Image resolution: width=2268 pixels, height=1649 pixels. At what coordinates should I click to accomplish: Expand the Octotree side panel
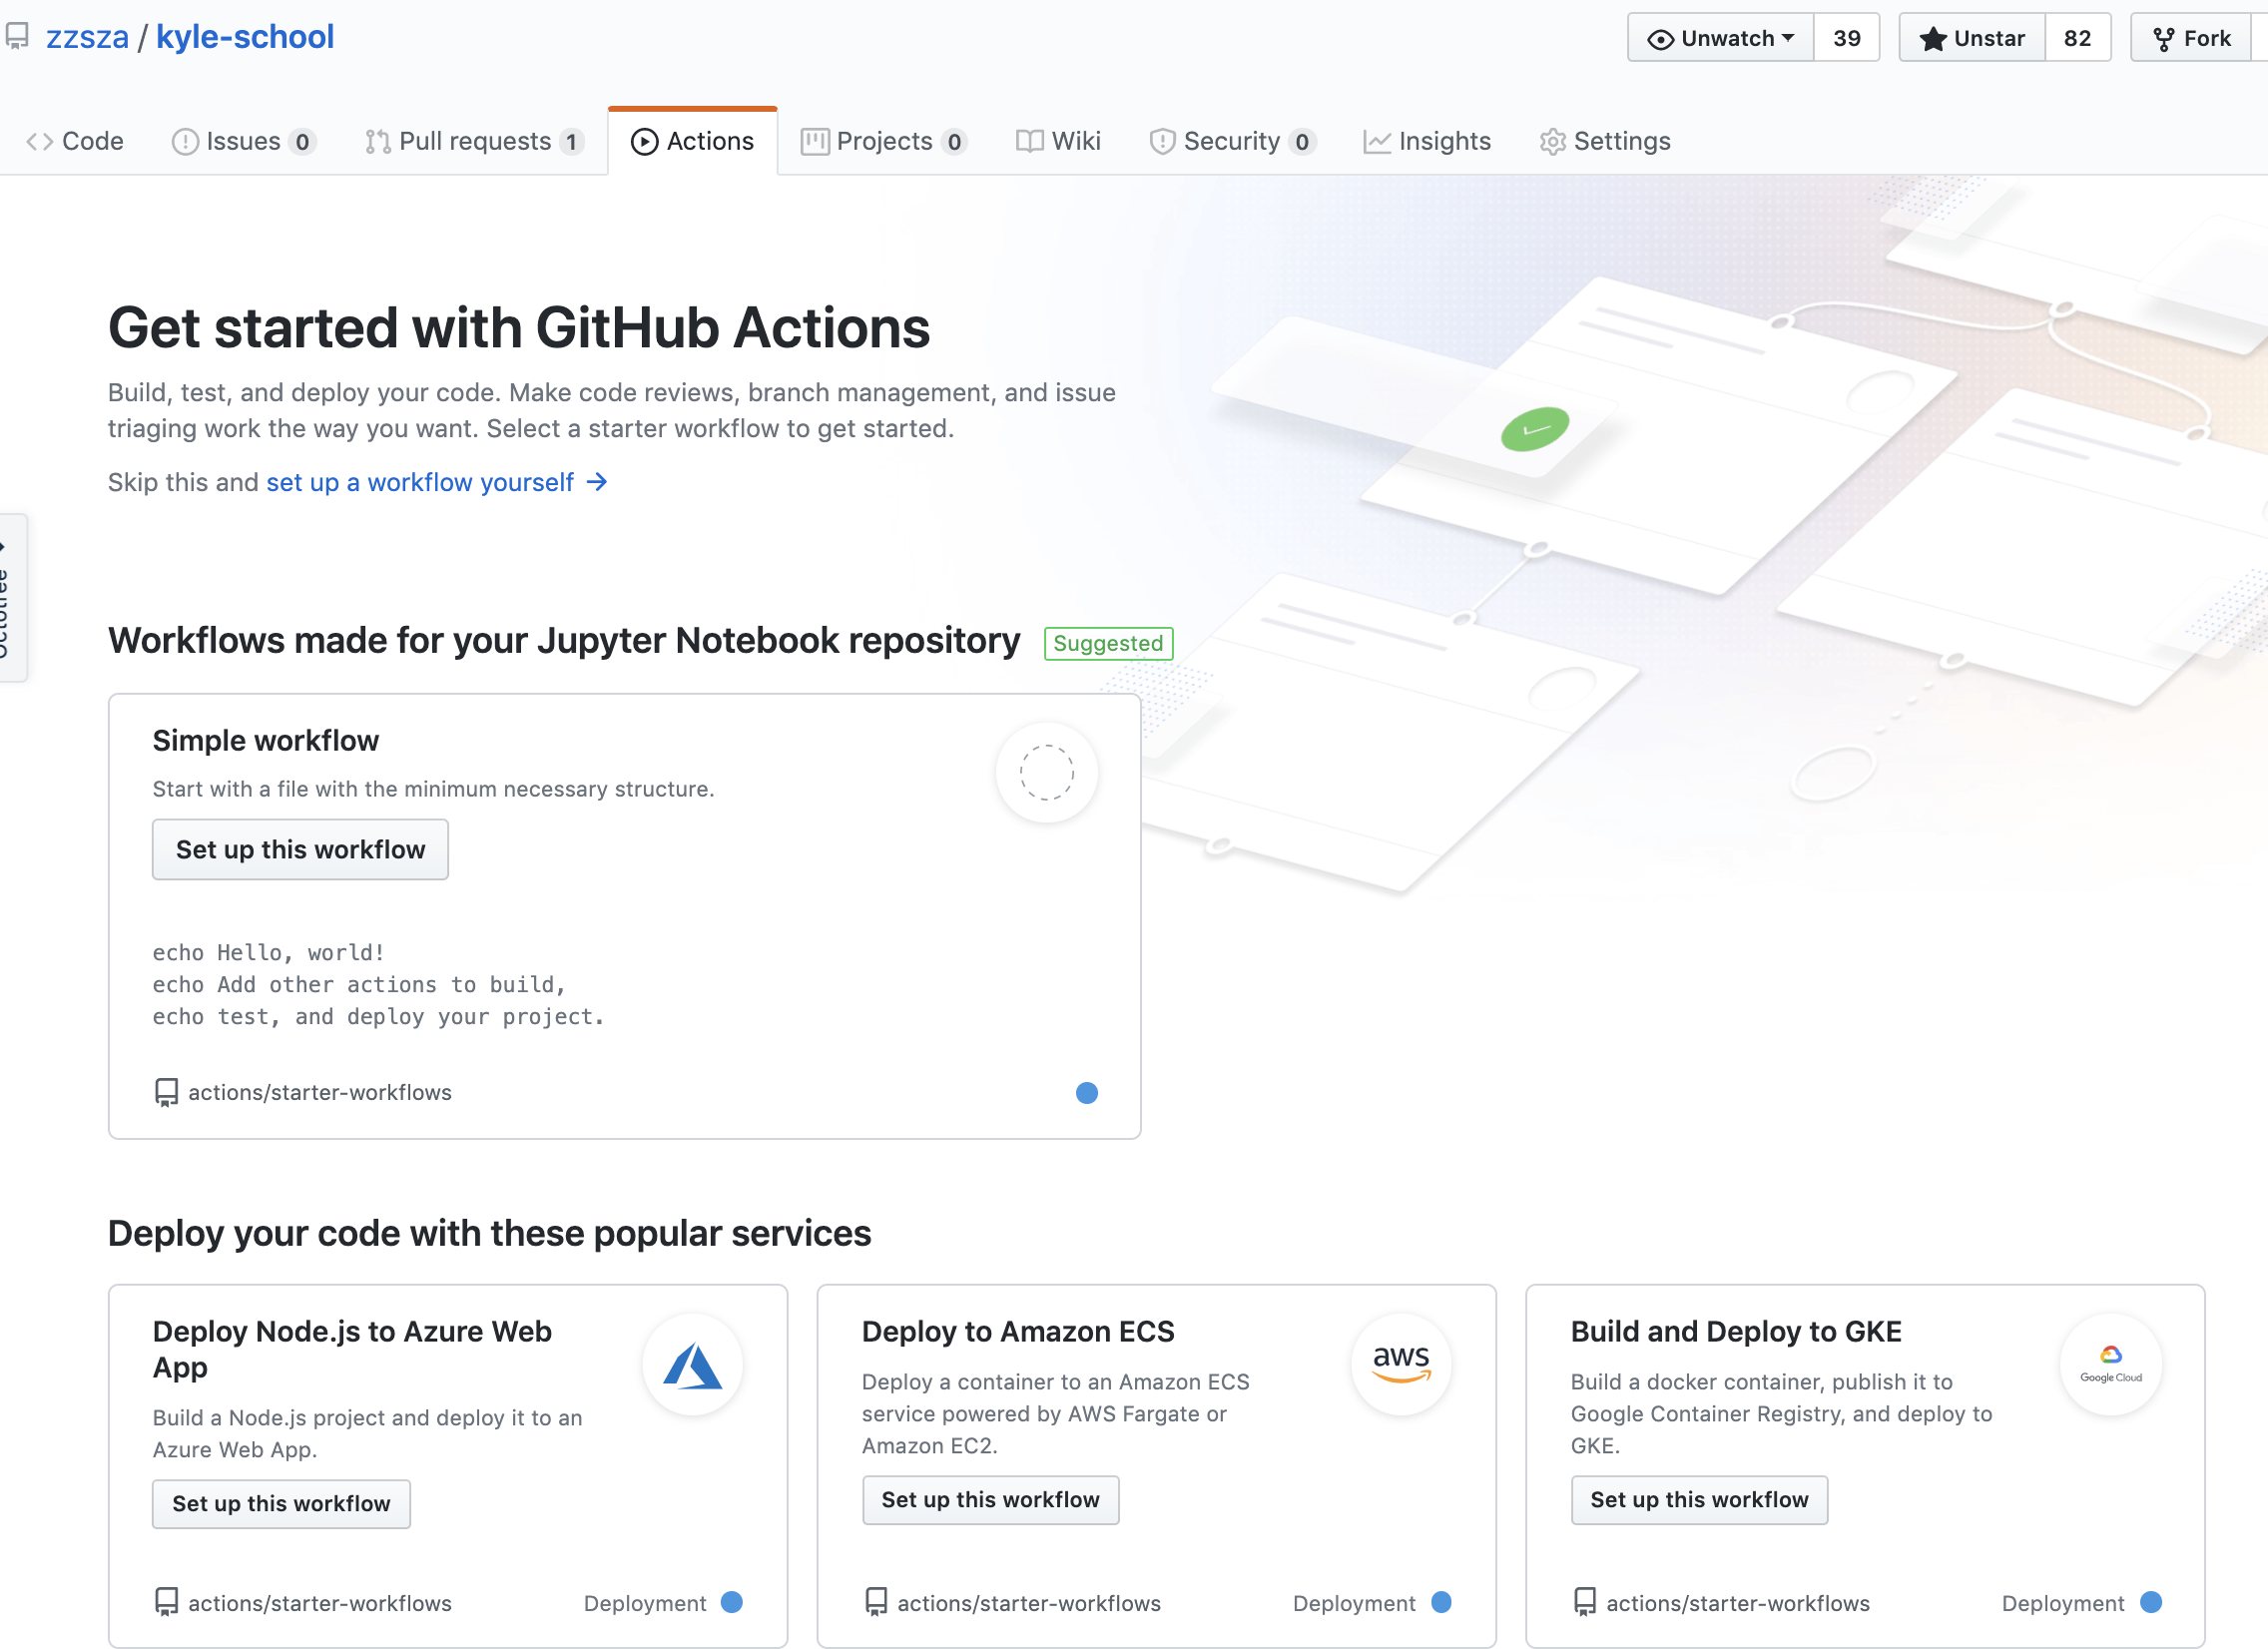pos(10,597)
